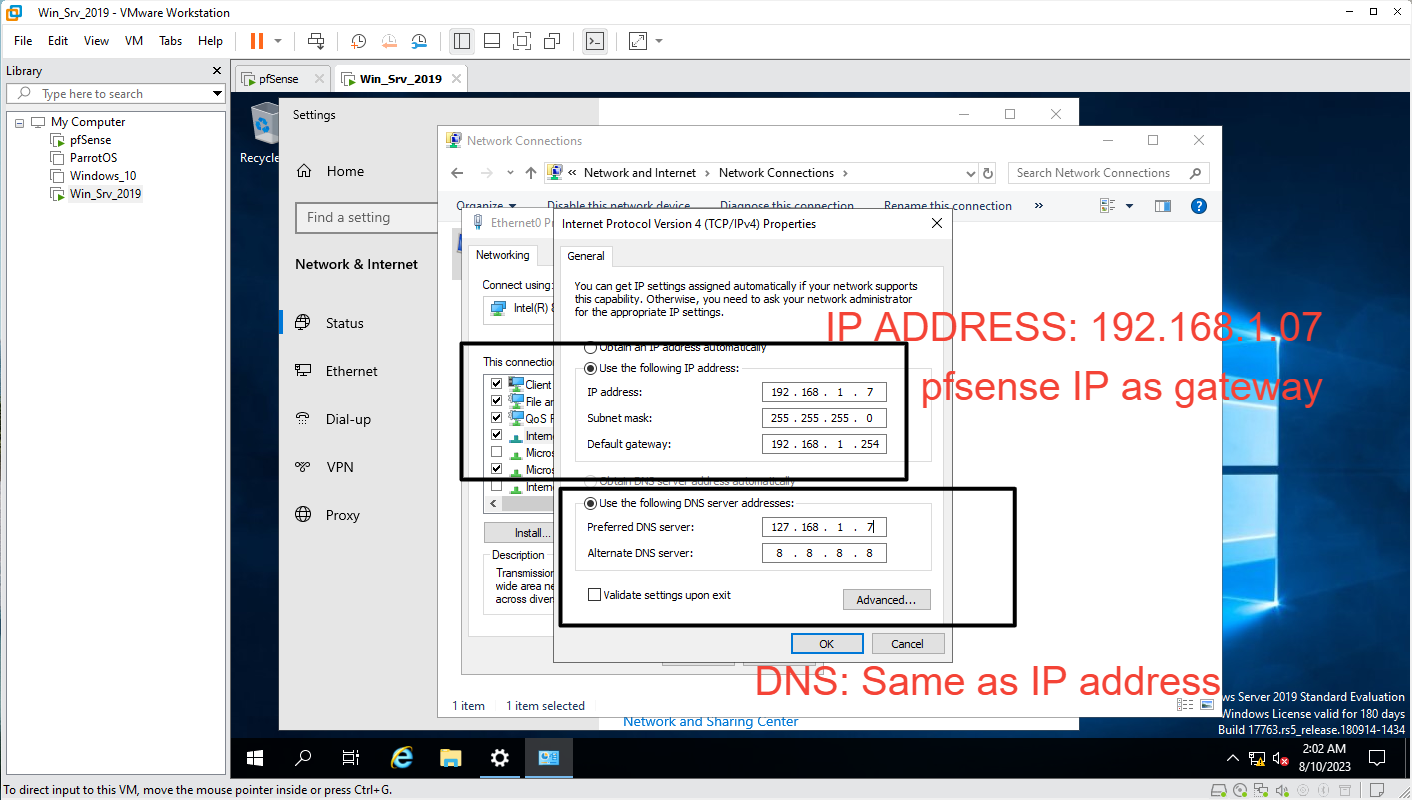Collapse the My Computer tree node
This screenshot has width=1412, height=800.
tap(19, 122)
